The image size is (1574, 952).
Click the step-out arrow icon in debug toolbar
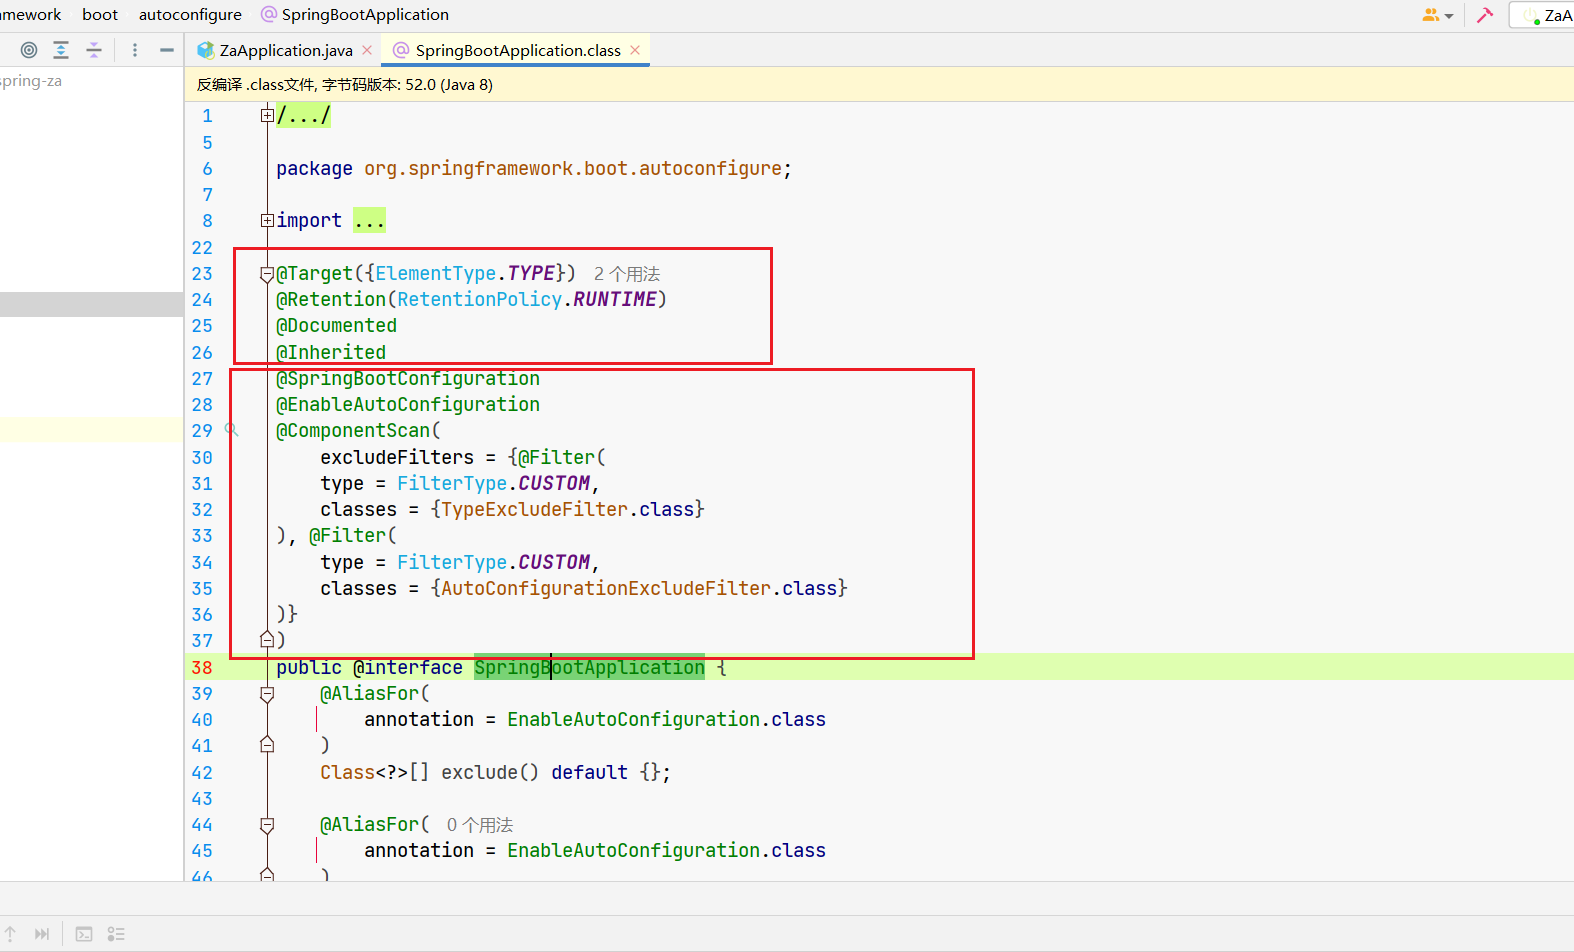tap(10, 934)
